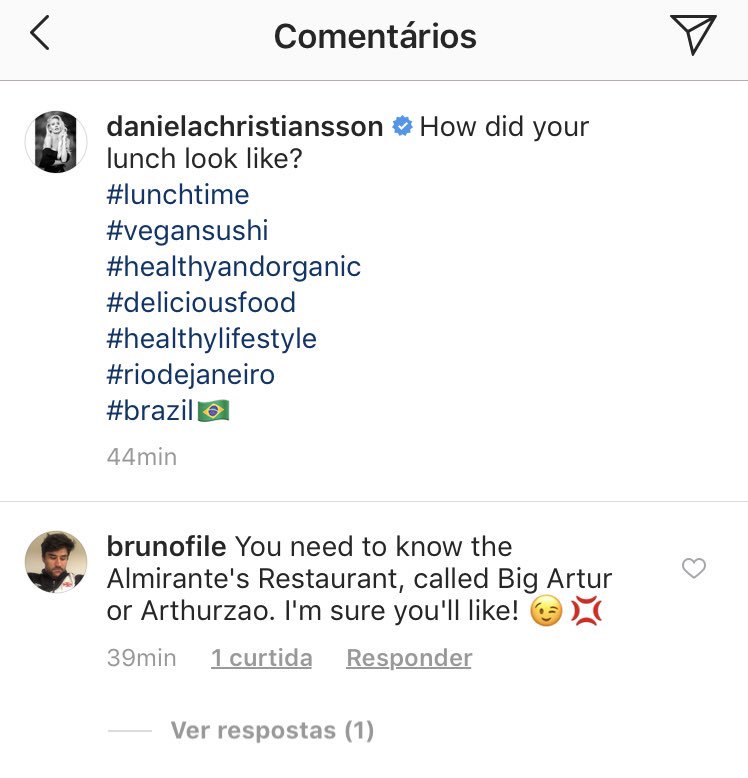Tap the Comentários header title

375,36
